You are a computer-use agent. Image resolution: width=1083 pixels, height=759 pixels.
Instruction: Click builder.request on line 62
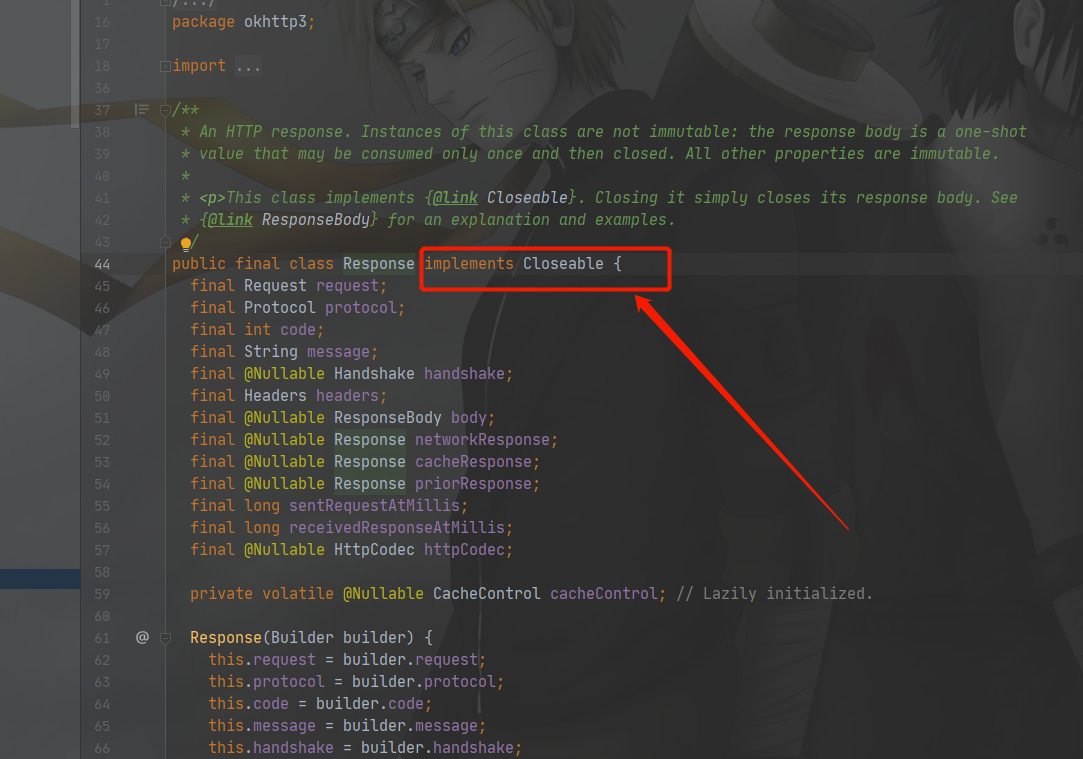(410, 660)
